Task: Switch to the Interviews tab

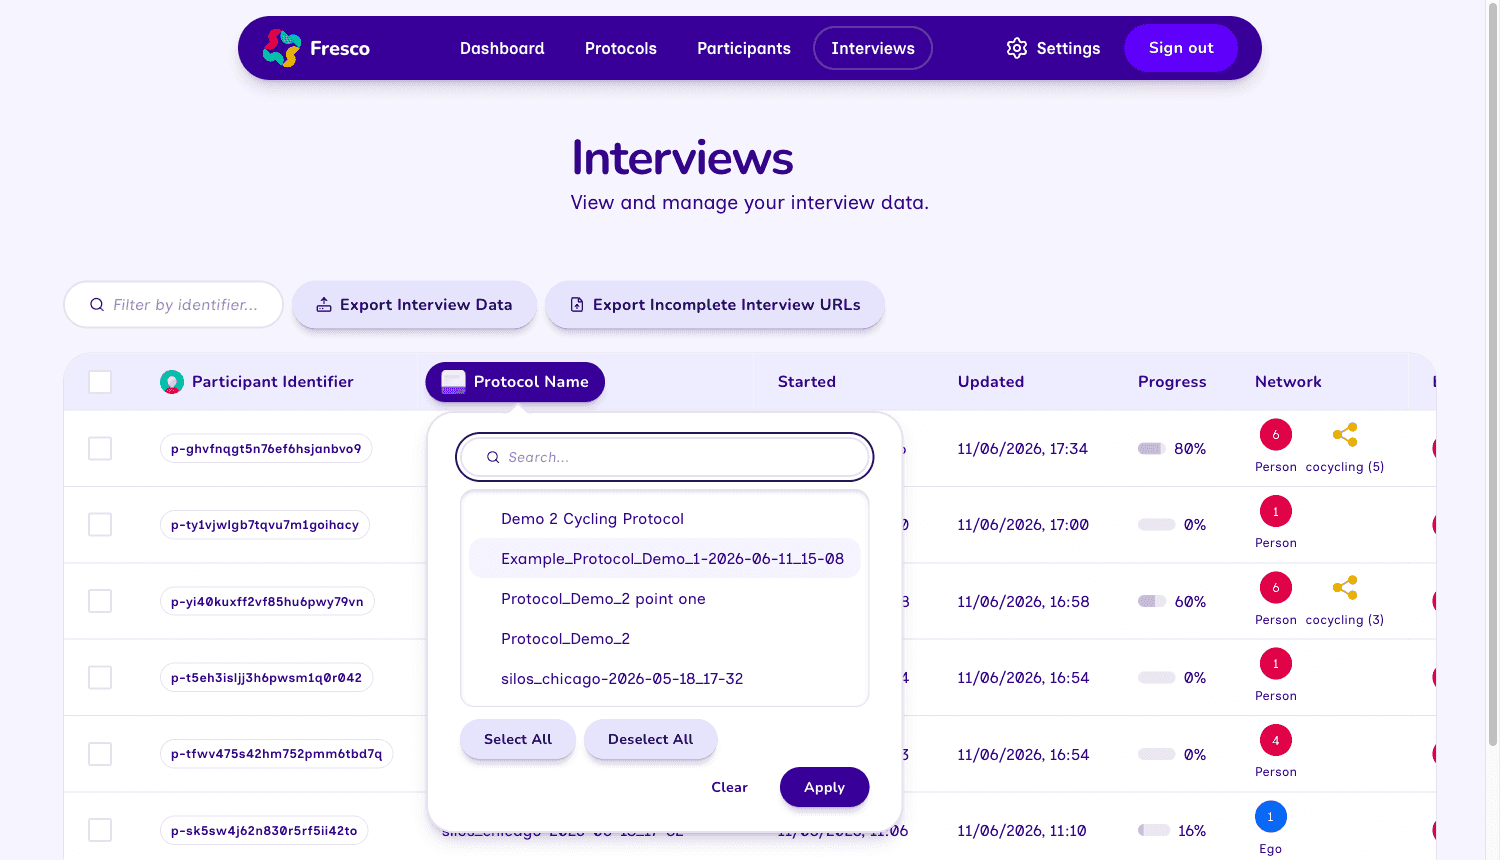Action: pos(873,48)
